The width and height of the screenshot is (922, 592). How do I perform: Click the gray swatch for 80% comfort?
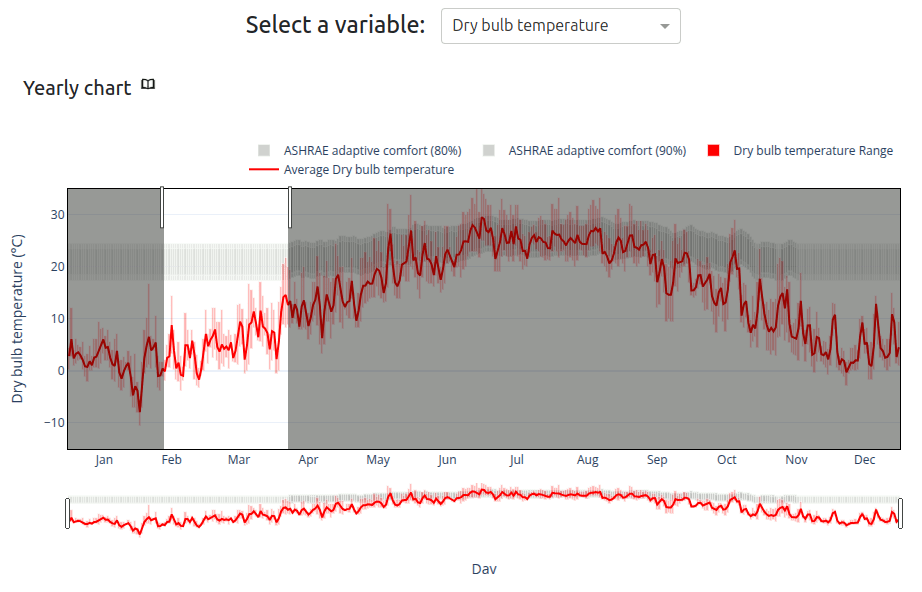[264, 151]
